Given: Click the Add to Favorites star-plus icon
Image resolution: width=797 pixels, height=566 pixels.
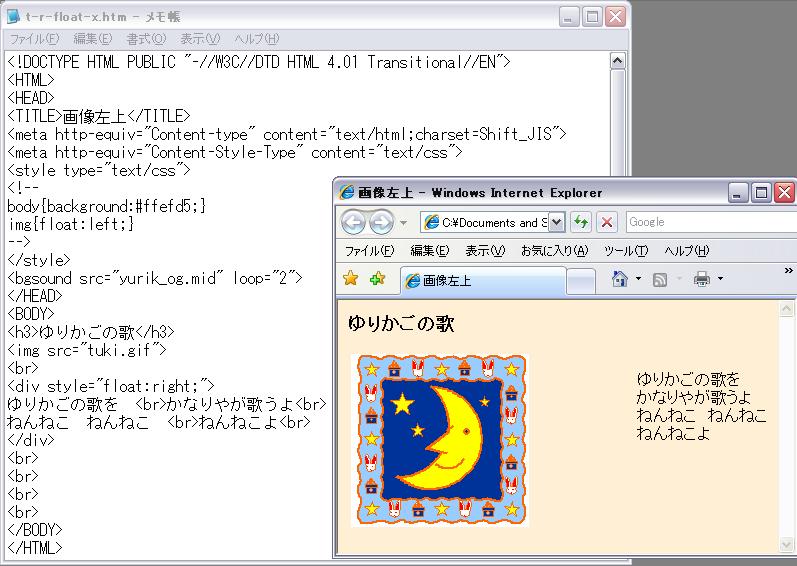Looking at the screenshot, I should click(x=377, y=278).
